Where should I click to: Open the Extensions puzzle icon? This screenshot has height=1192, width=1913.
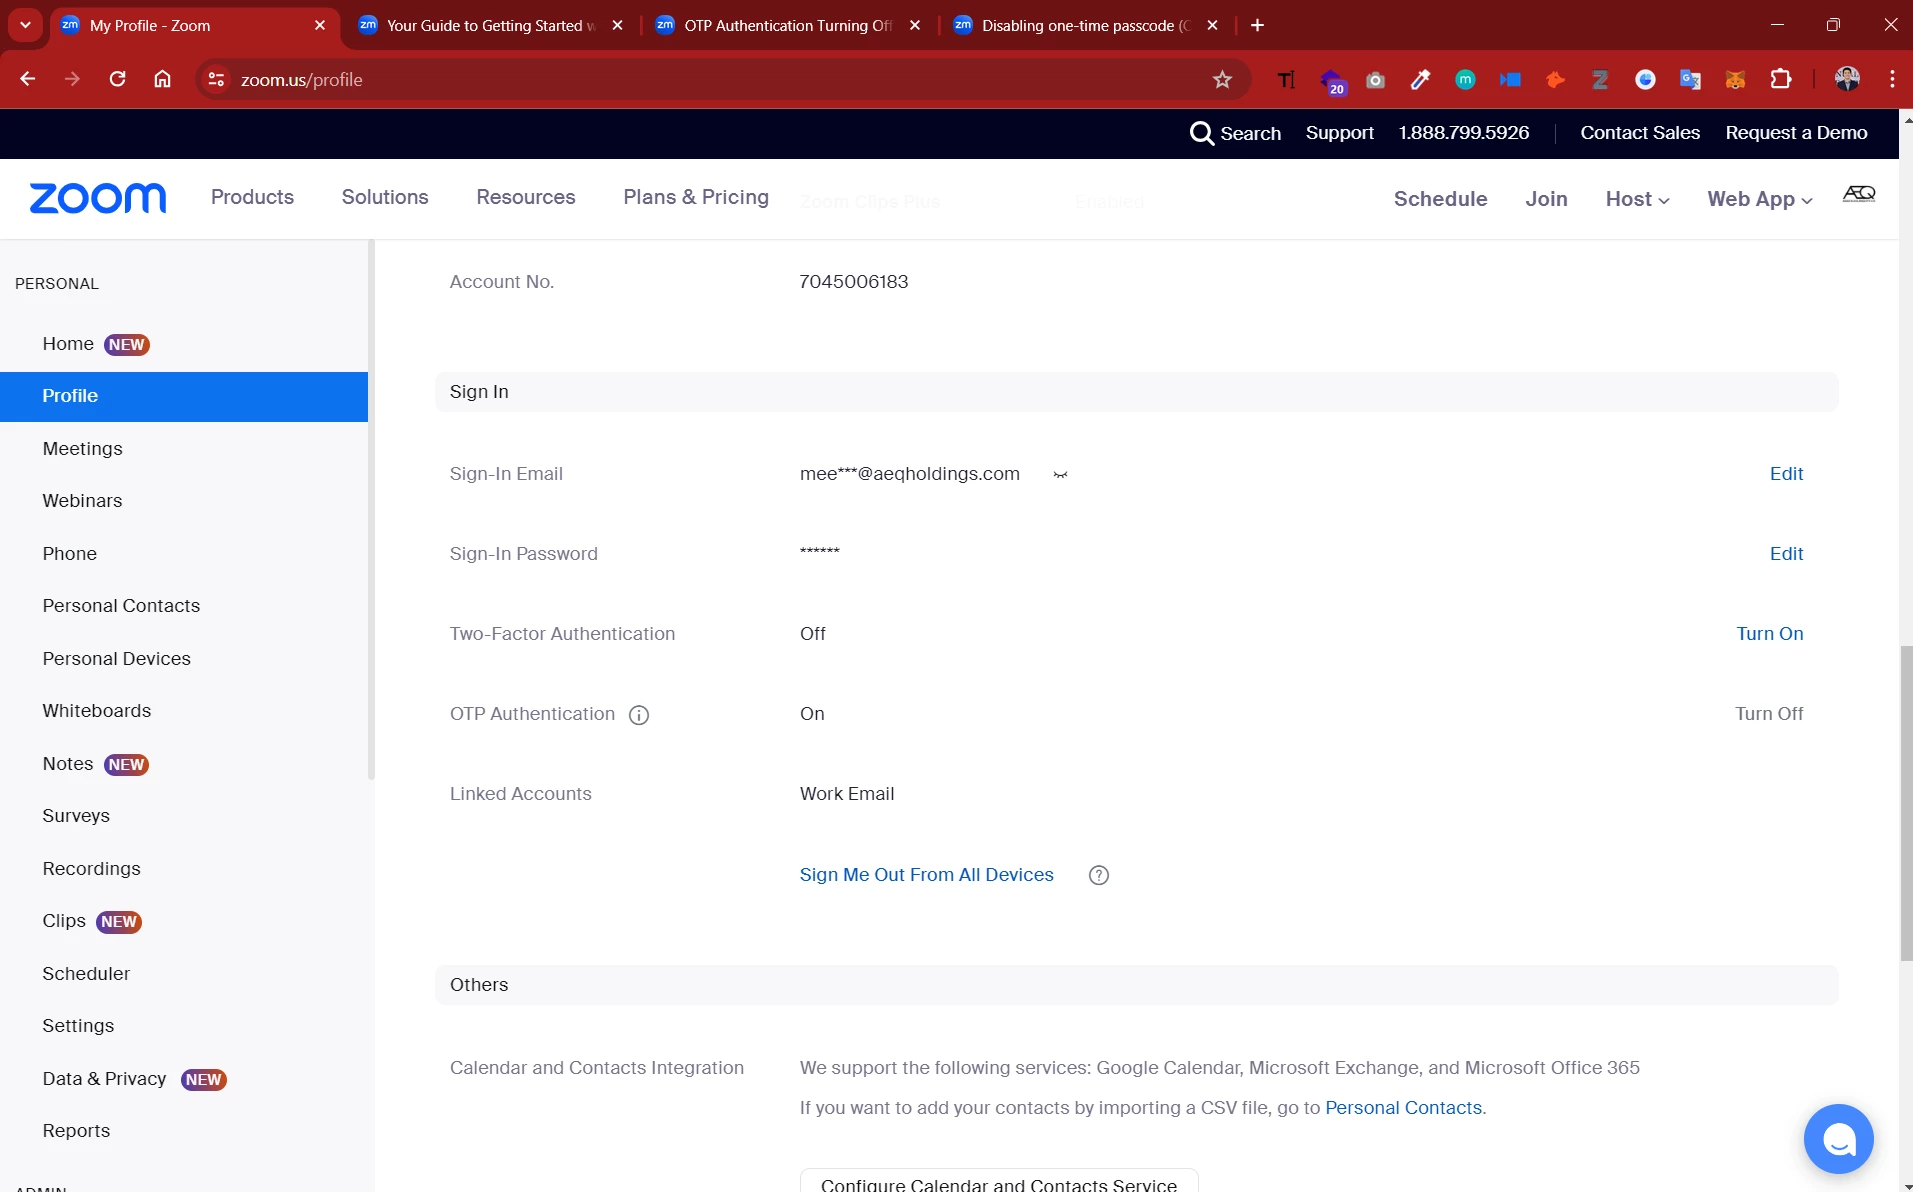click(x=1781, y=79)
